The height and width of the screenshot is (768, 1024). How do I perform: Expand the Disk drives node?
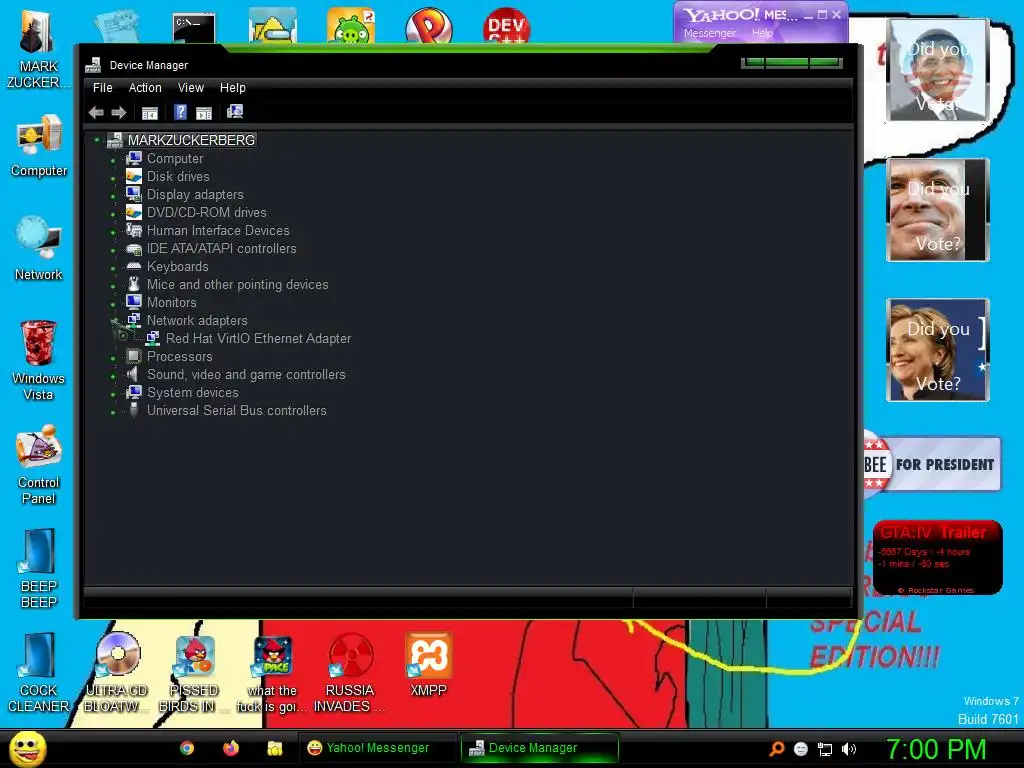[x=113, y=177]
